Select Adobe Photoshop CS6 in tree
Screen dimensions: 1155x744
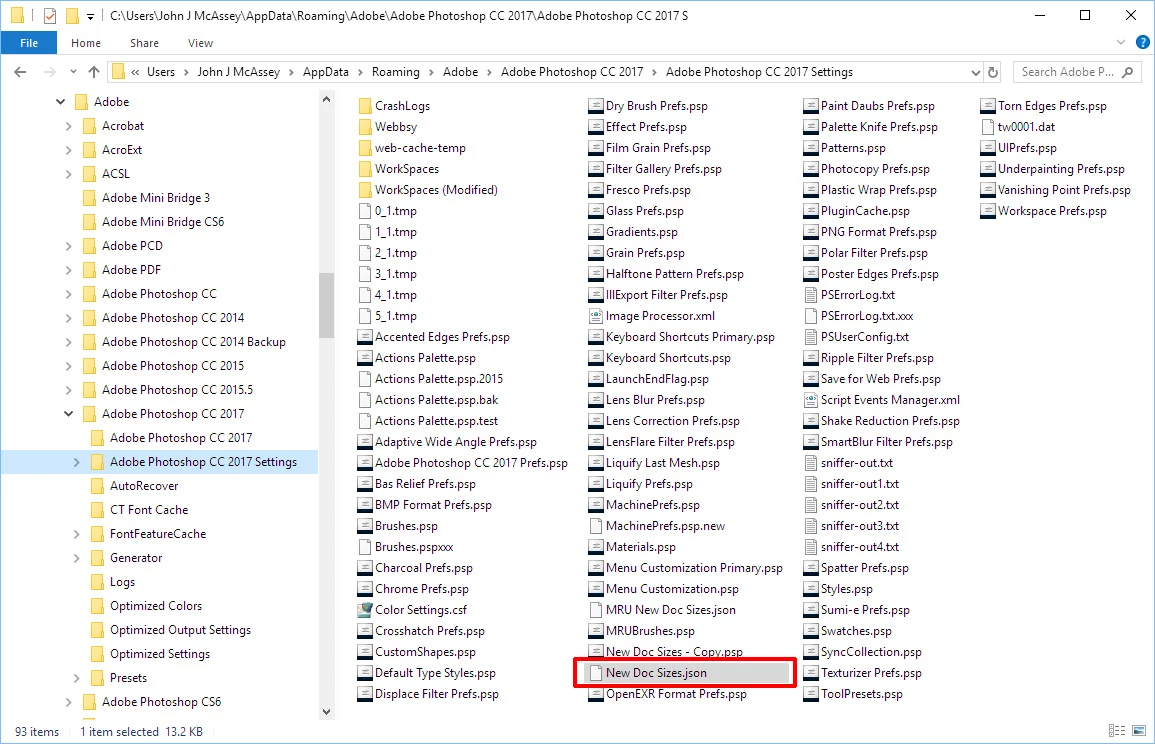tap(161, 702)
